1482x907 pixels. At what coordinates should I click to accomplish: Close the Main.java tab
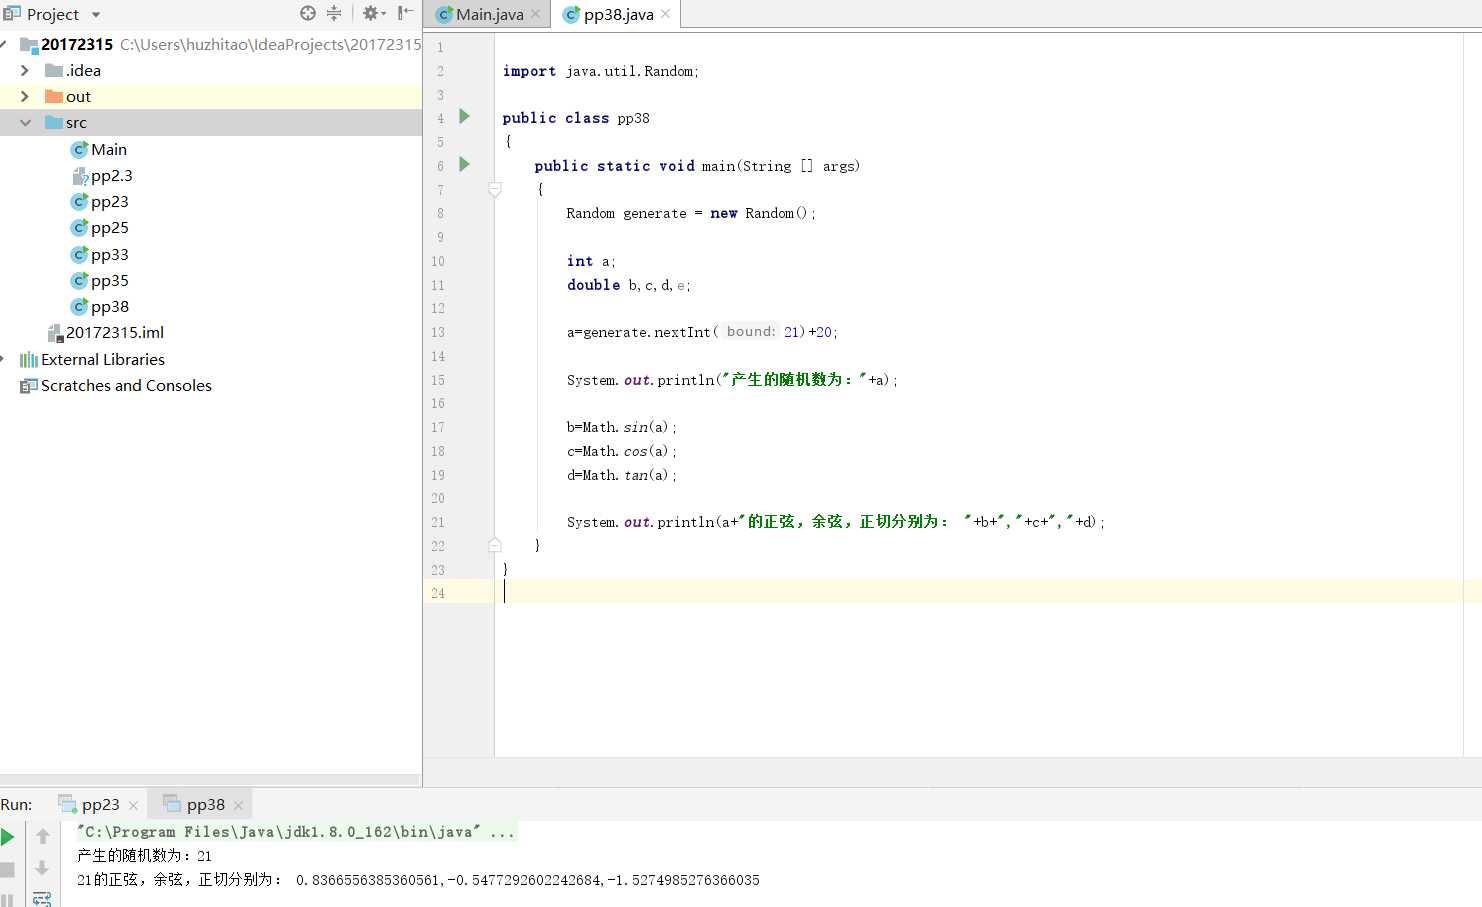[535, 14]
